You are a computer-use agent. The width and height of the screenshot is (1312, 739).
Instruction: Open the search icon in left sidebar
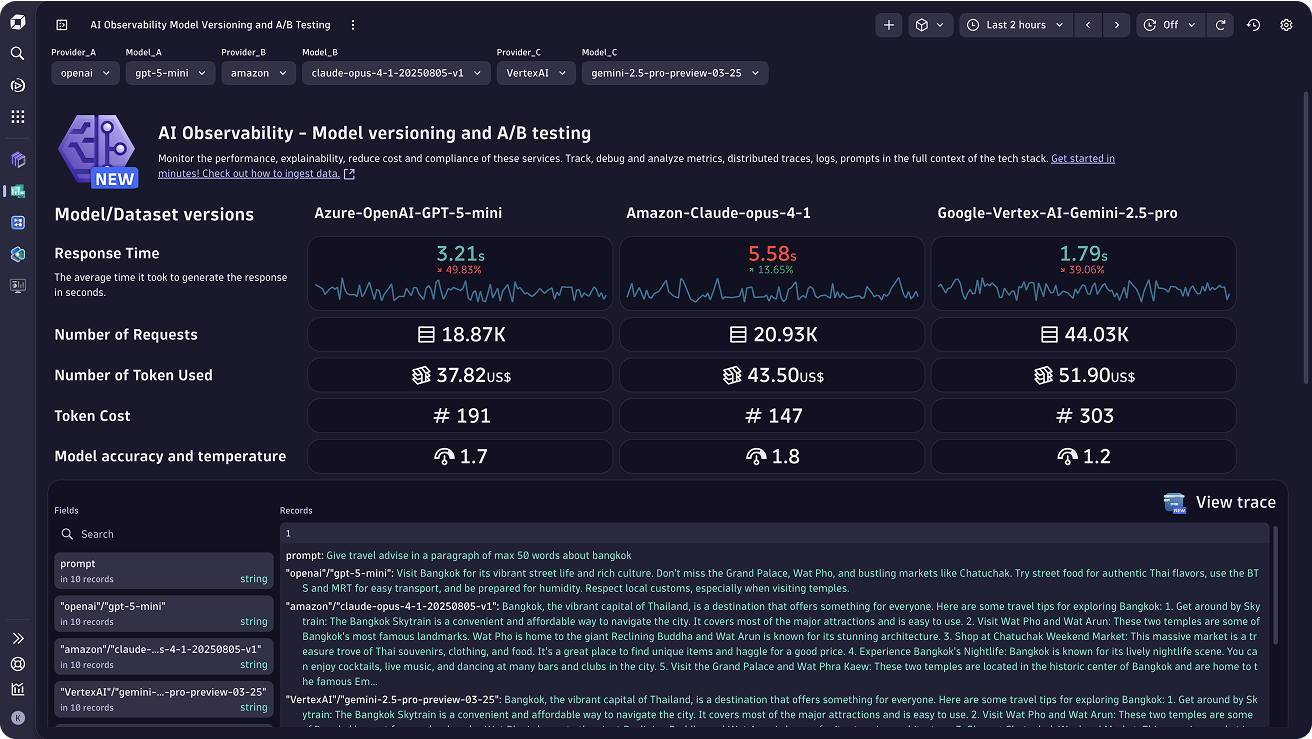click(x=17, y=53)
